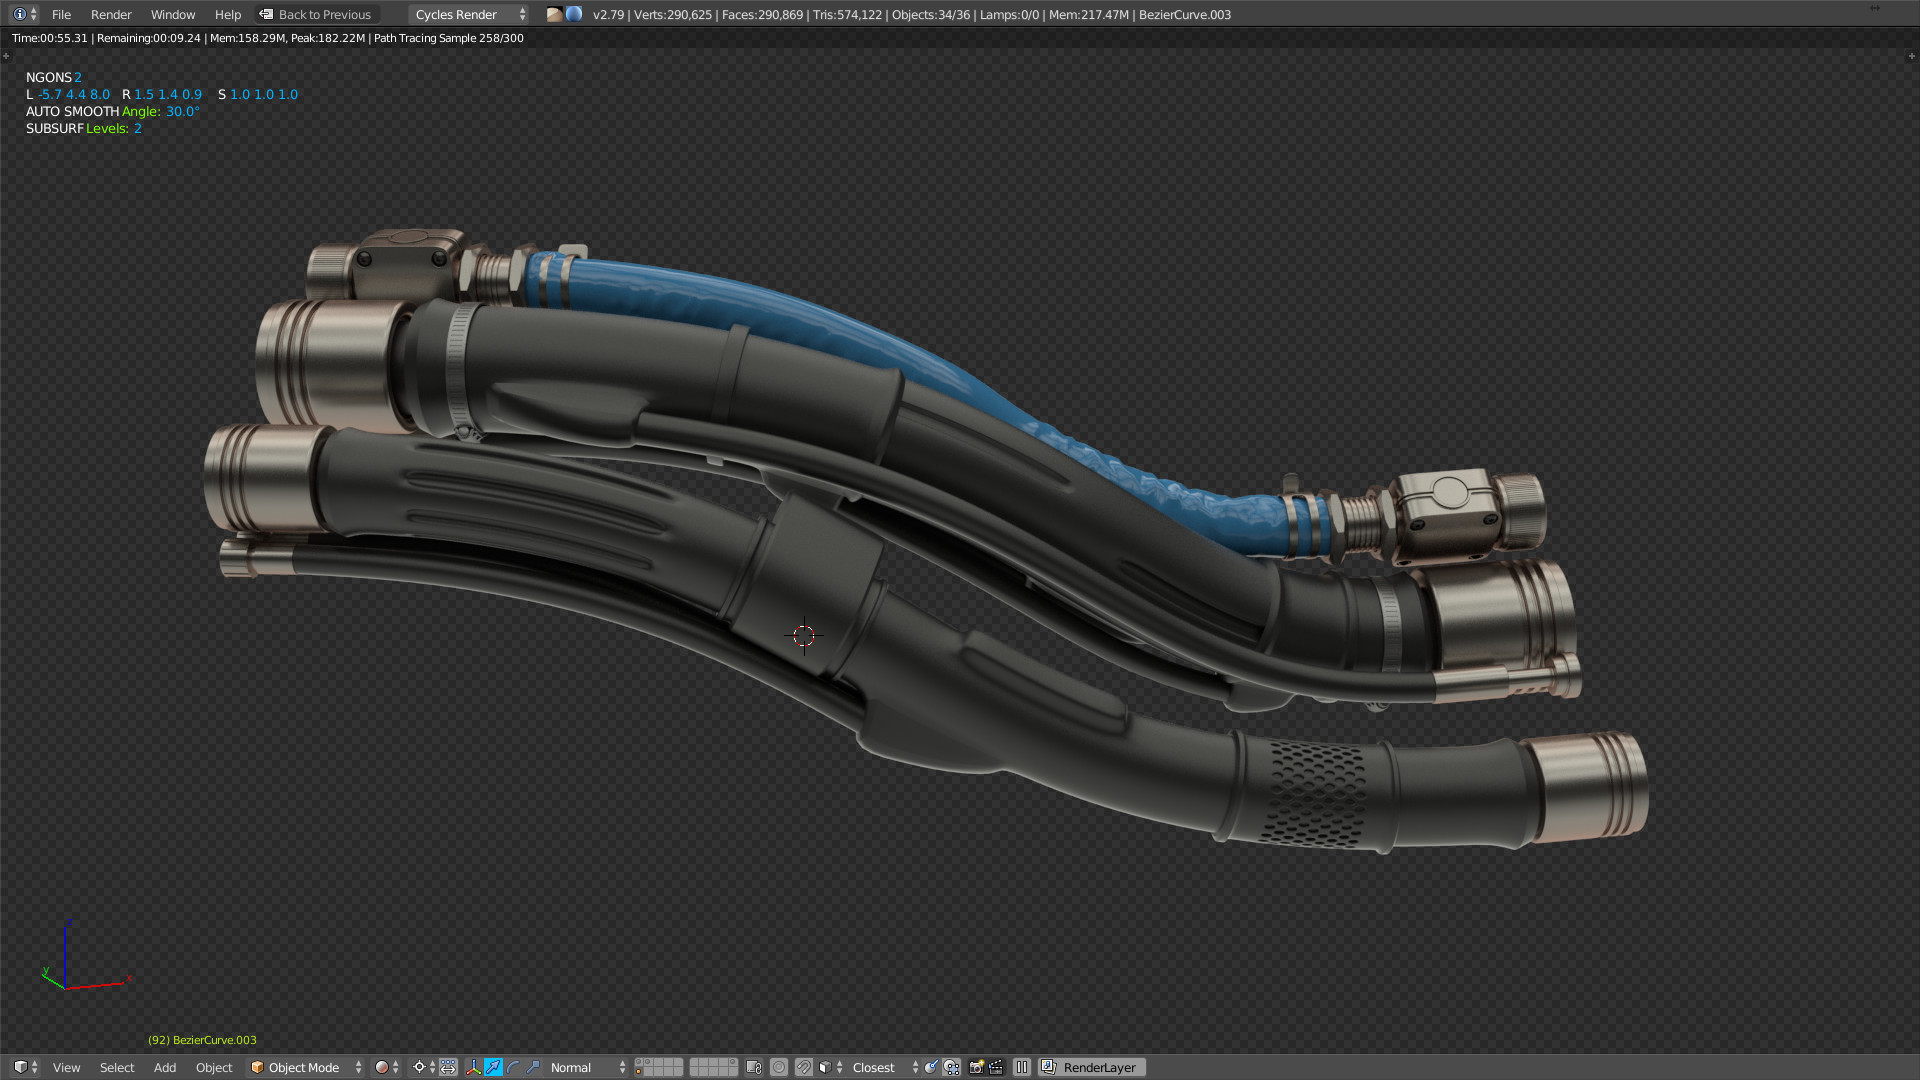Click the render layers icon beside RenderLayer

1047,1067
